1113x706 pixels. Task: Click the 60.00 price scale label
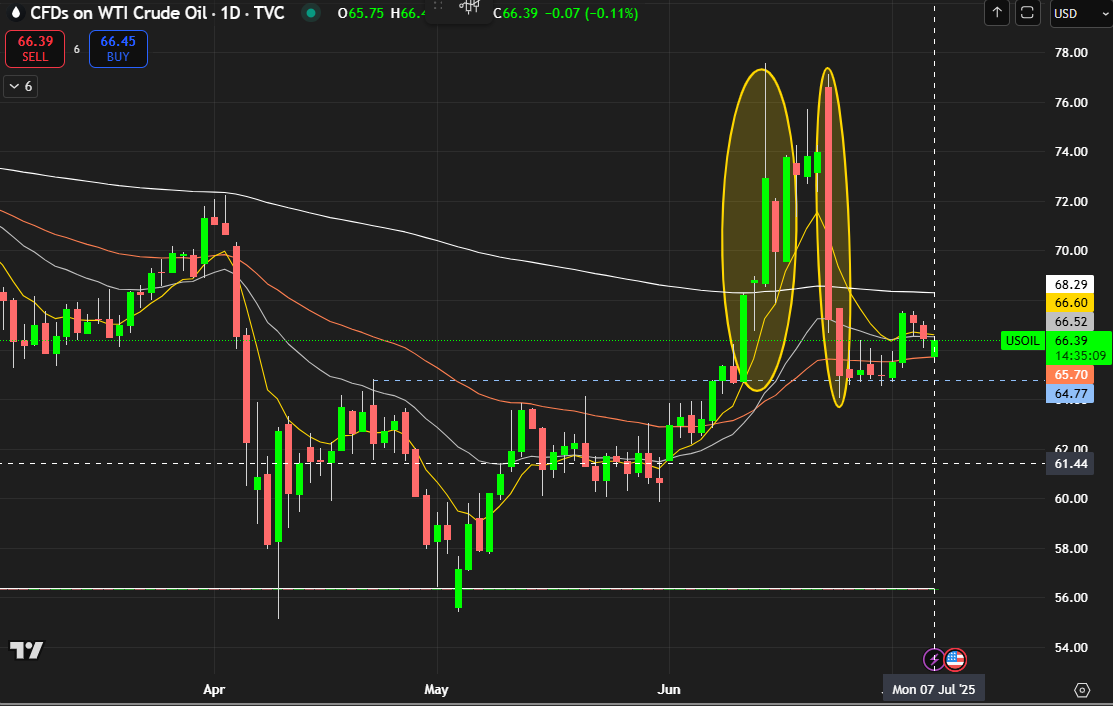pos(1070,499)
